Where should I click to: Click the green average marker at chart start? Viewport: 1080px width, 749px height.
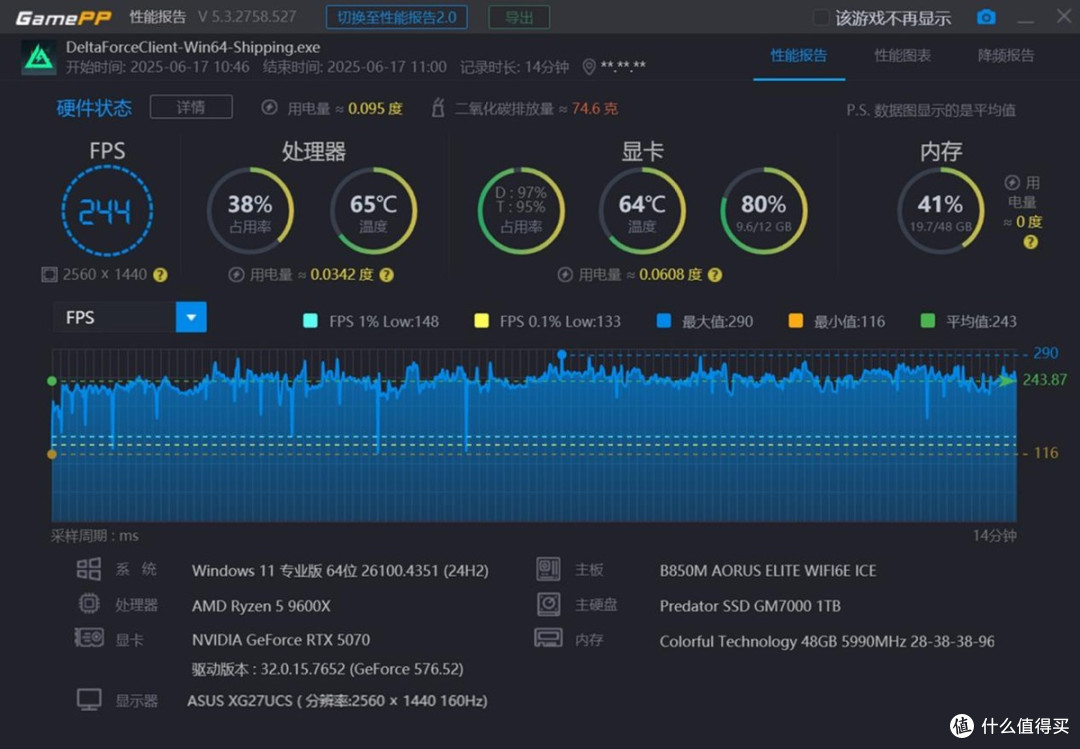pyautogui.click(x=52, y=381)
